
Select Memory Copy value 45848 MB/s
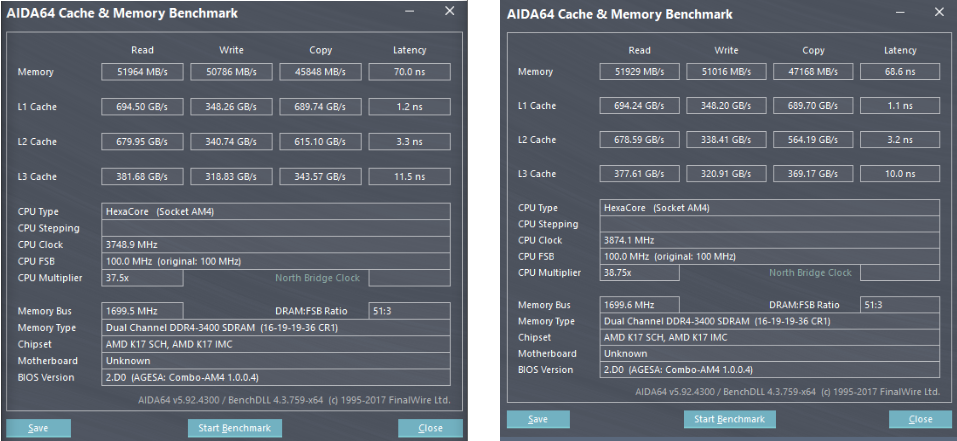(320, 72)
